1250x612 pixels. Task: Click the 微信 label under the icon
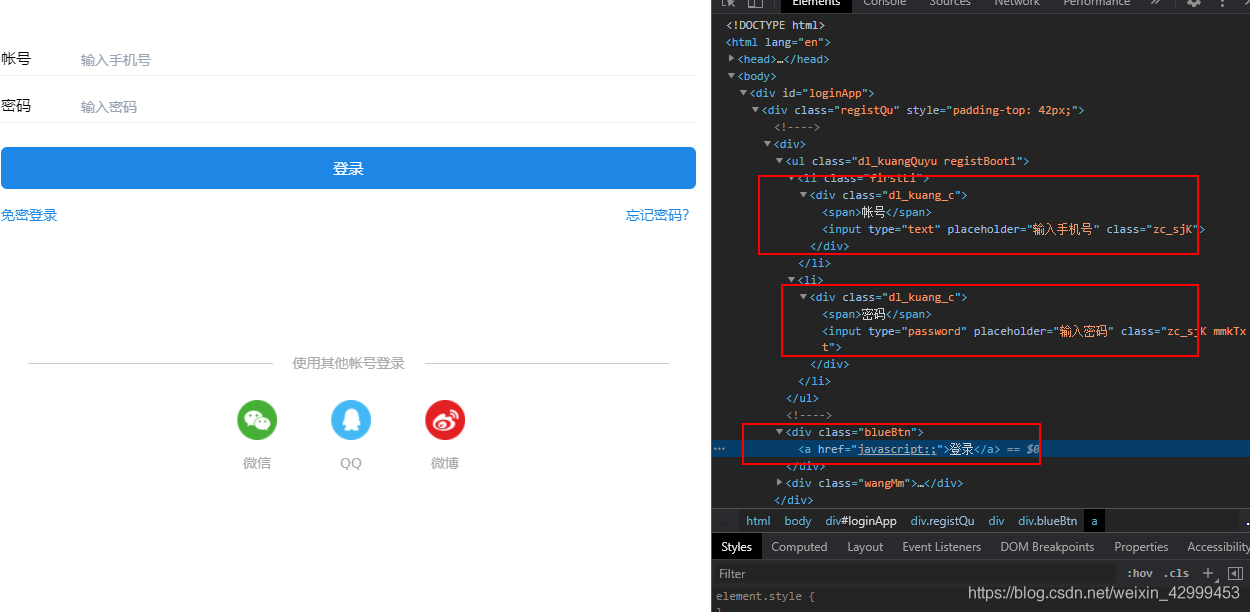[x=257, y=463]
